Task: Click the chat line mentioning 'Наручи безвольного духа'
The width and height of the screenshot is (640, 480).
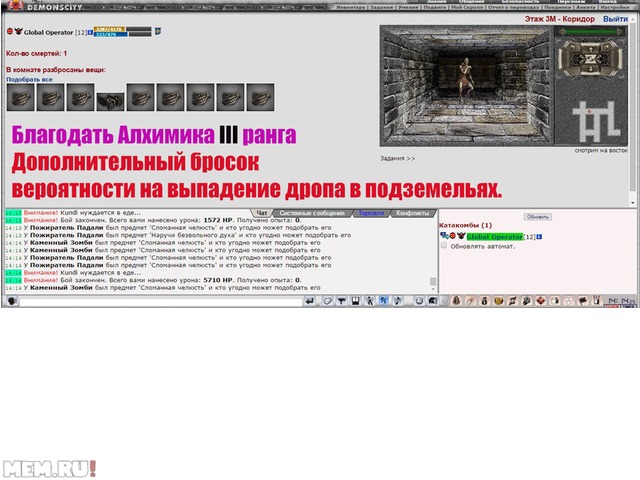Action: [178, 235]
